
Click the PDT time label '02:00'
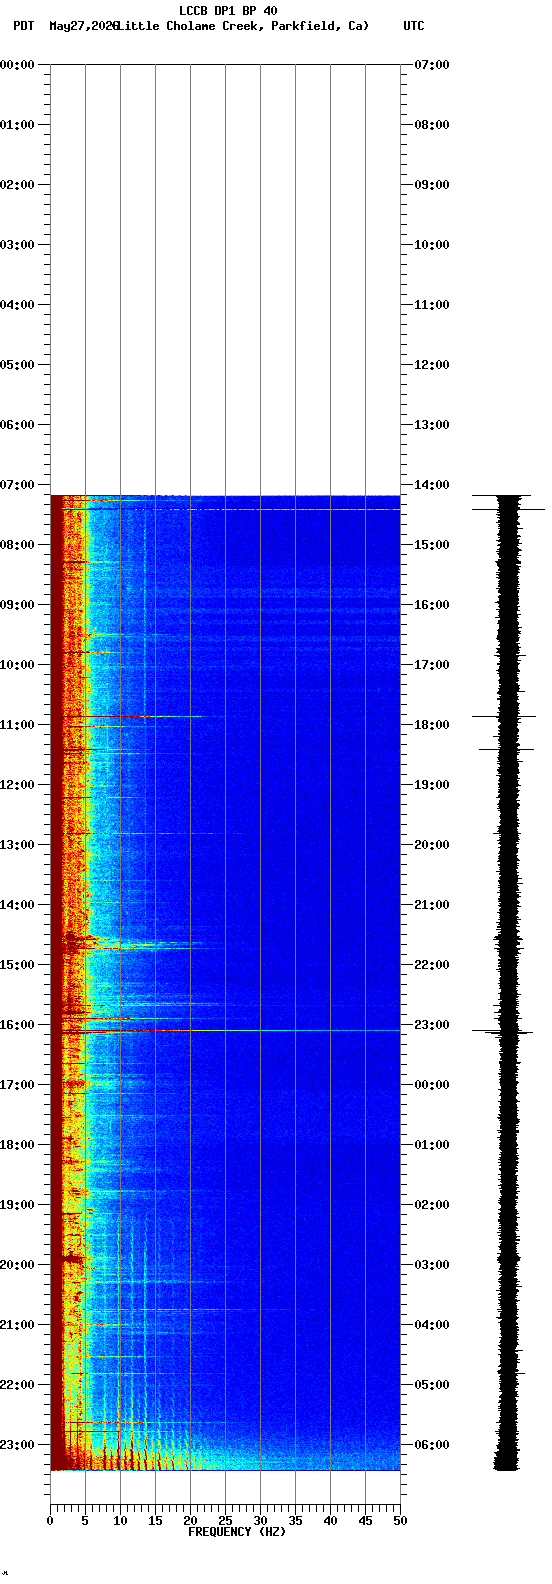[17, 185]
